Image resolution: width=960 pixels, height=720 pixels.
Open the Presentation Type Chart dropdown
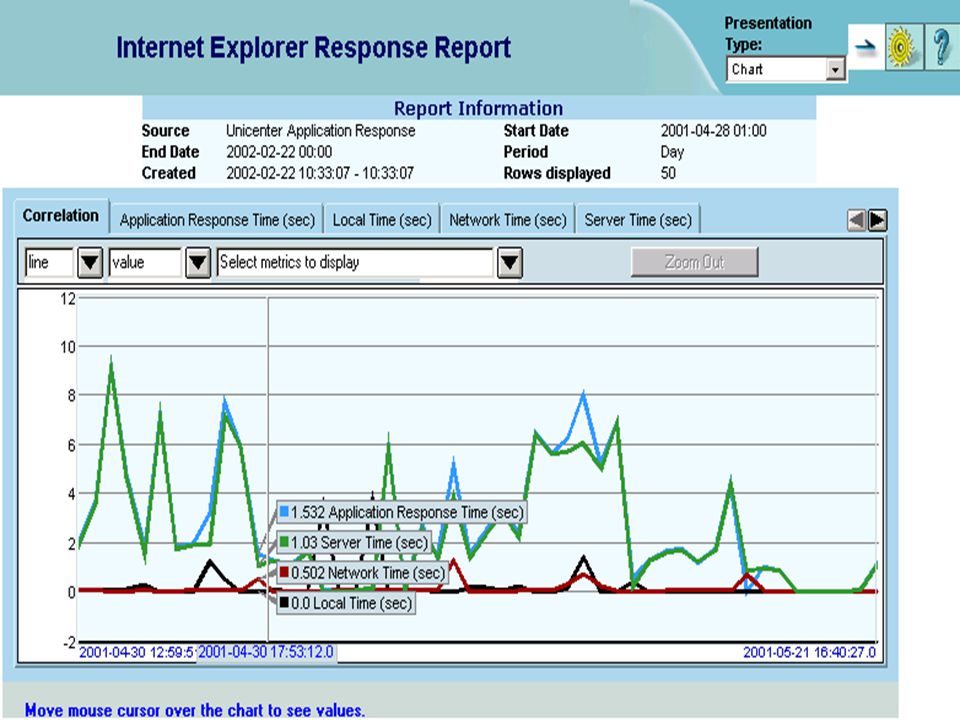tap(786, 69)
